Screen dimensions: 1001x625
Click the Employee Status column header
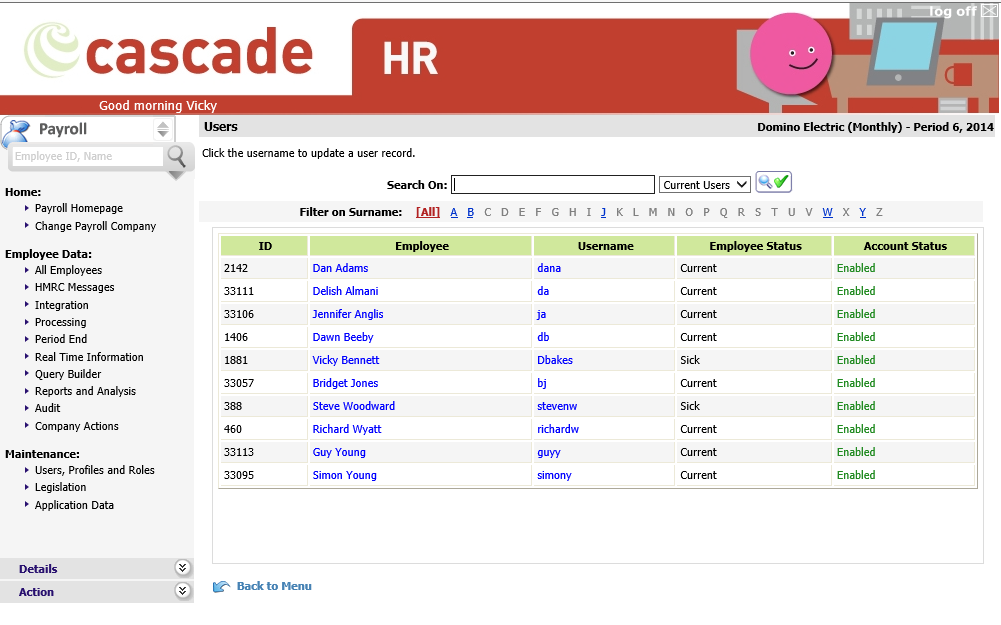click(x=755, y=246)
